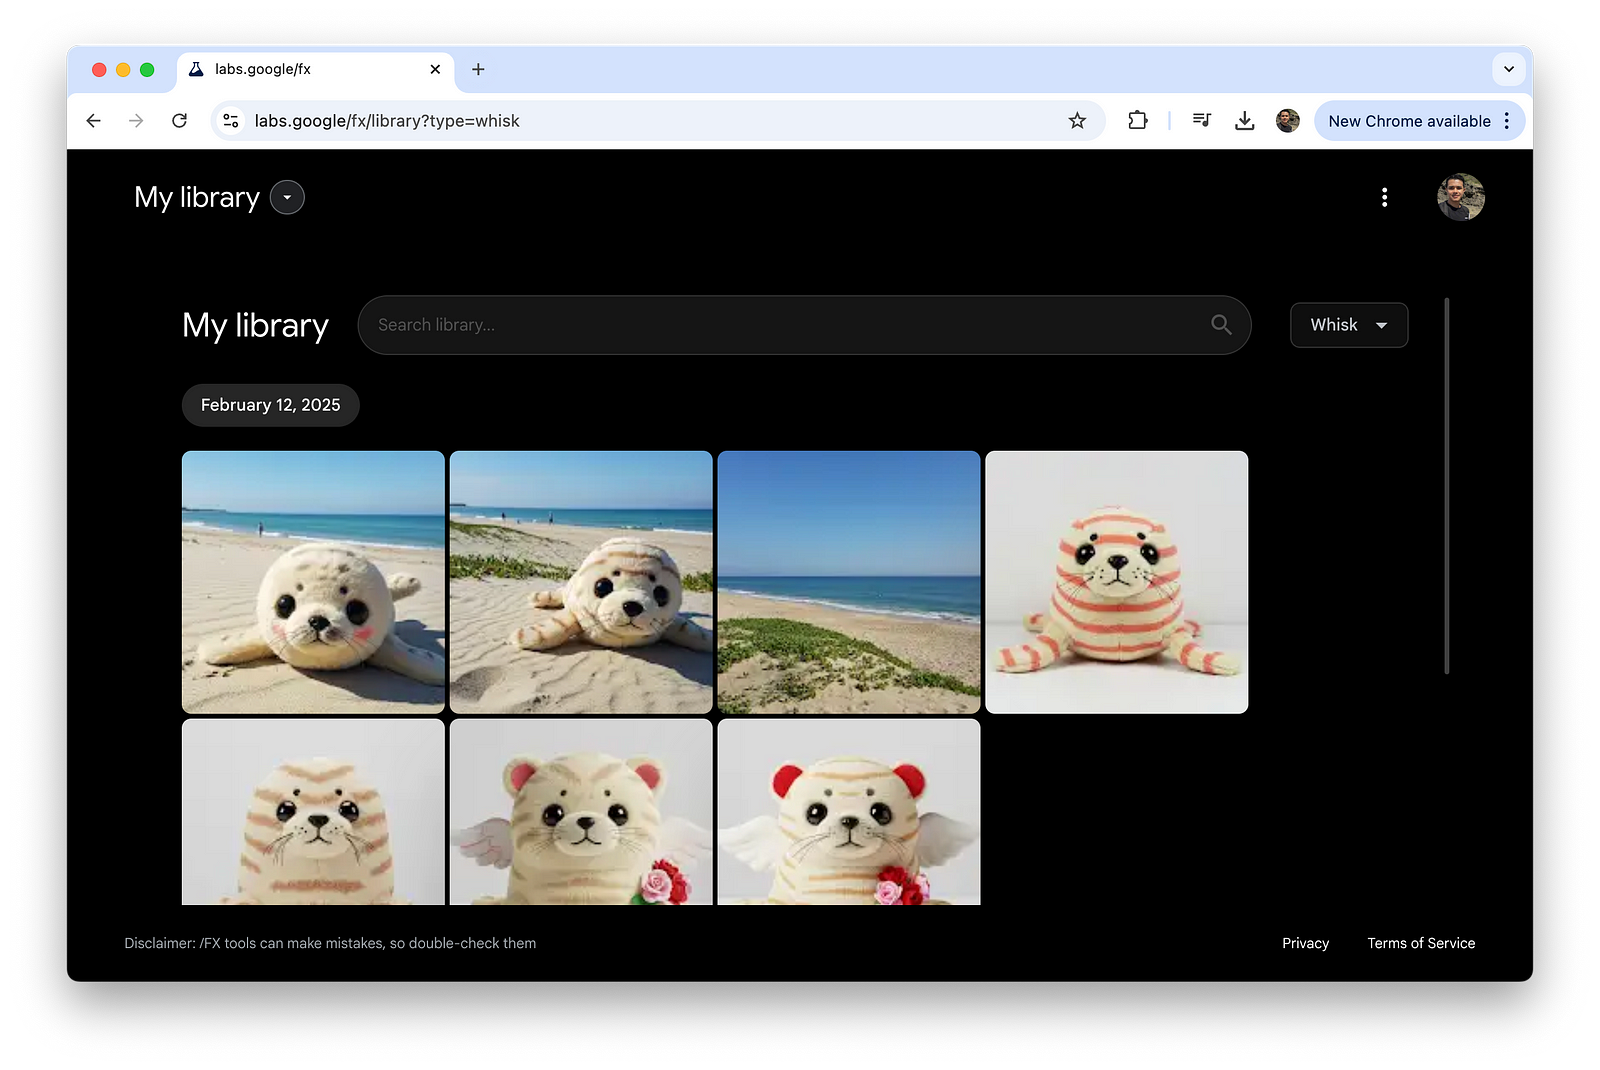
Task: Open a new browser tab
Action: pos(477,69)
